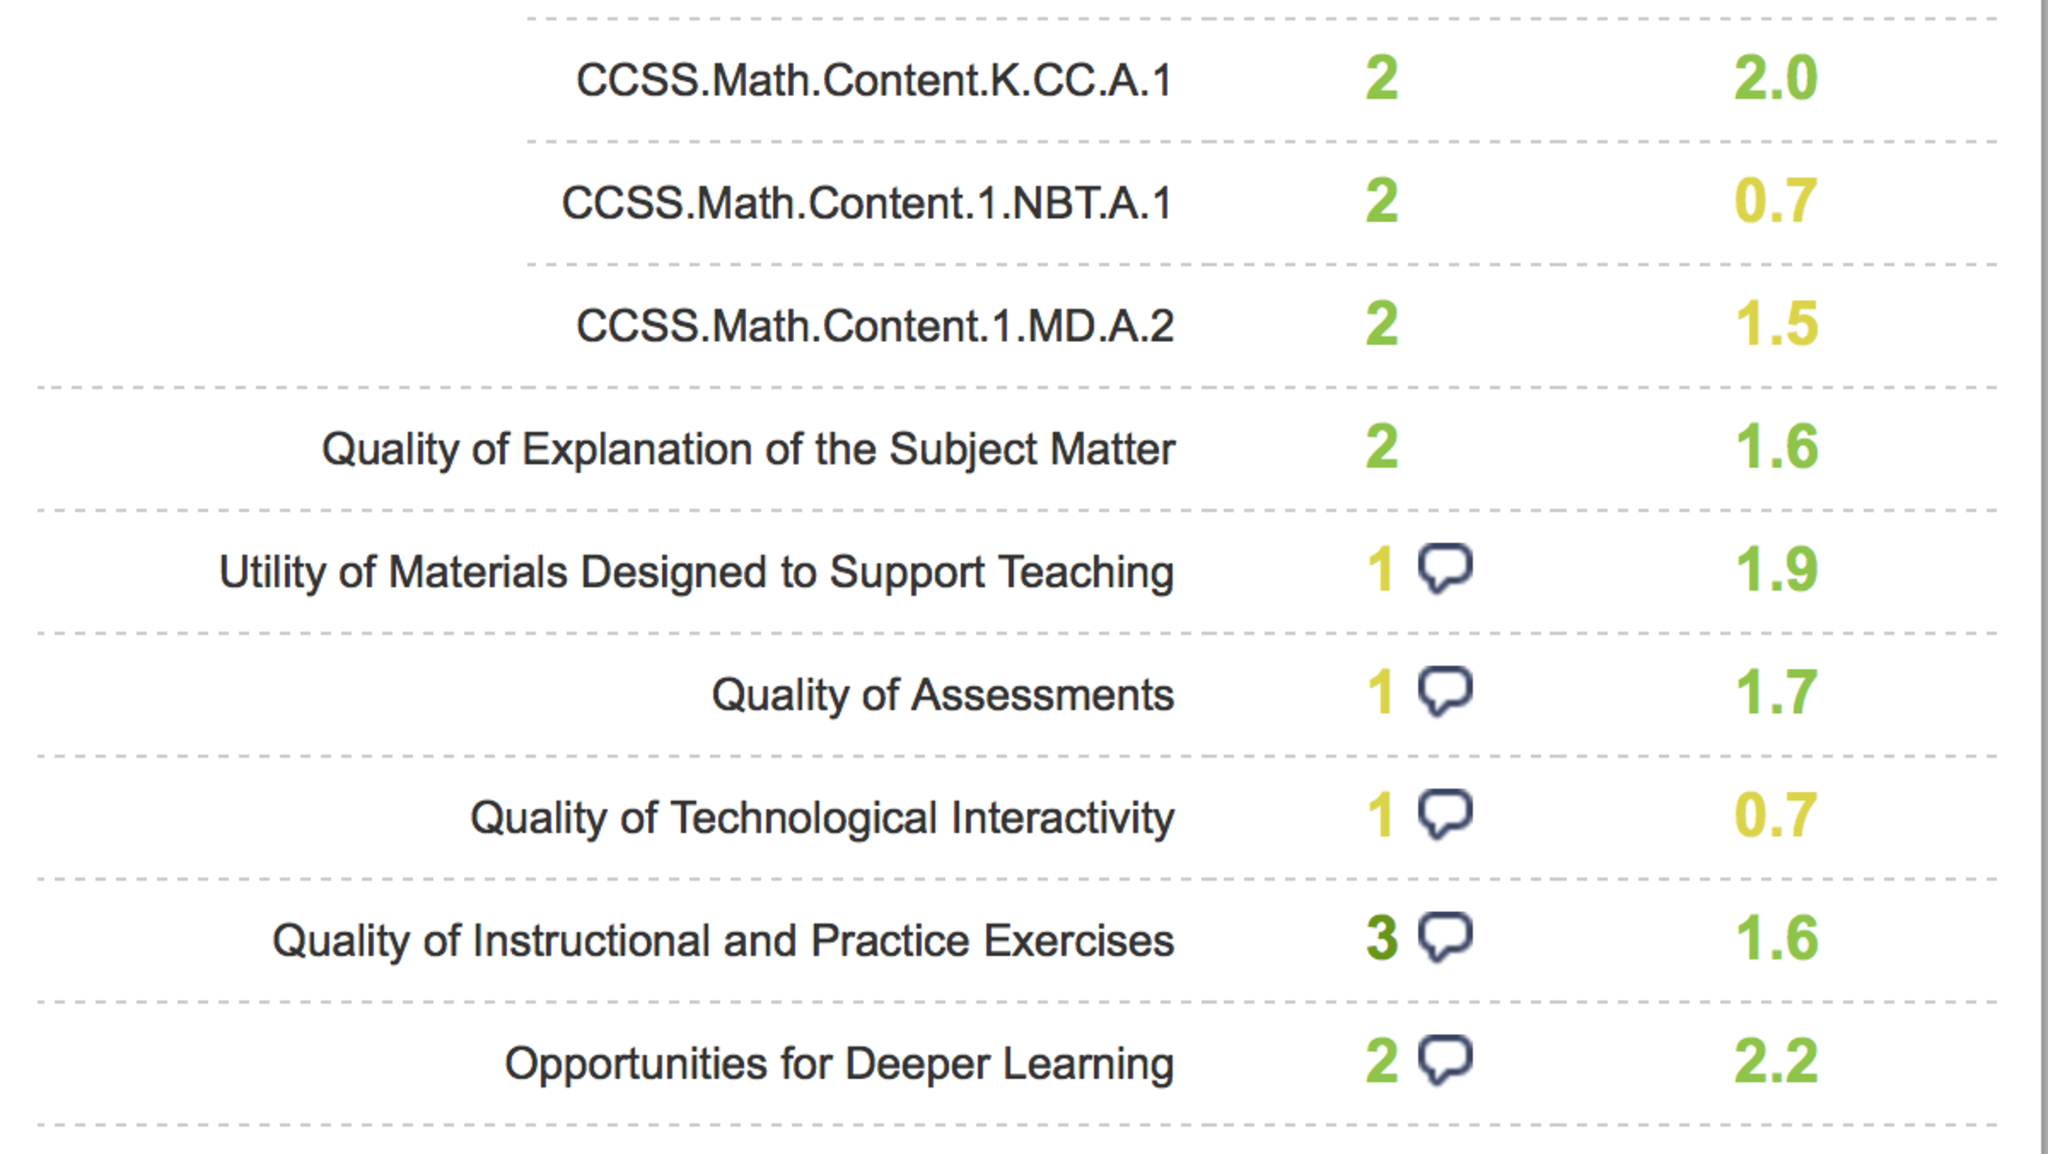Click the 2.2 average for Deeper Learning
Viewport: 2048px width, 1154px height.
coord(1775,1061)
